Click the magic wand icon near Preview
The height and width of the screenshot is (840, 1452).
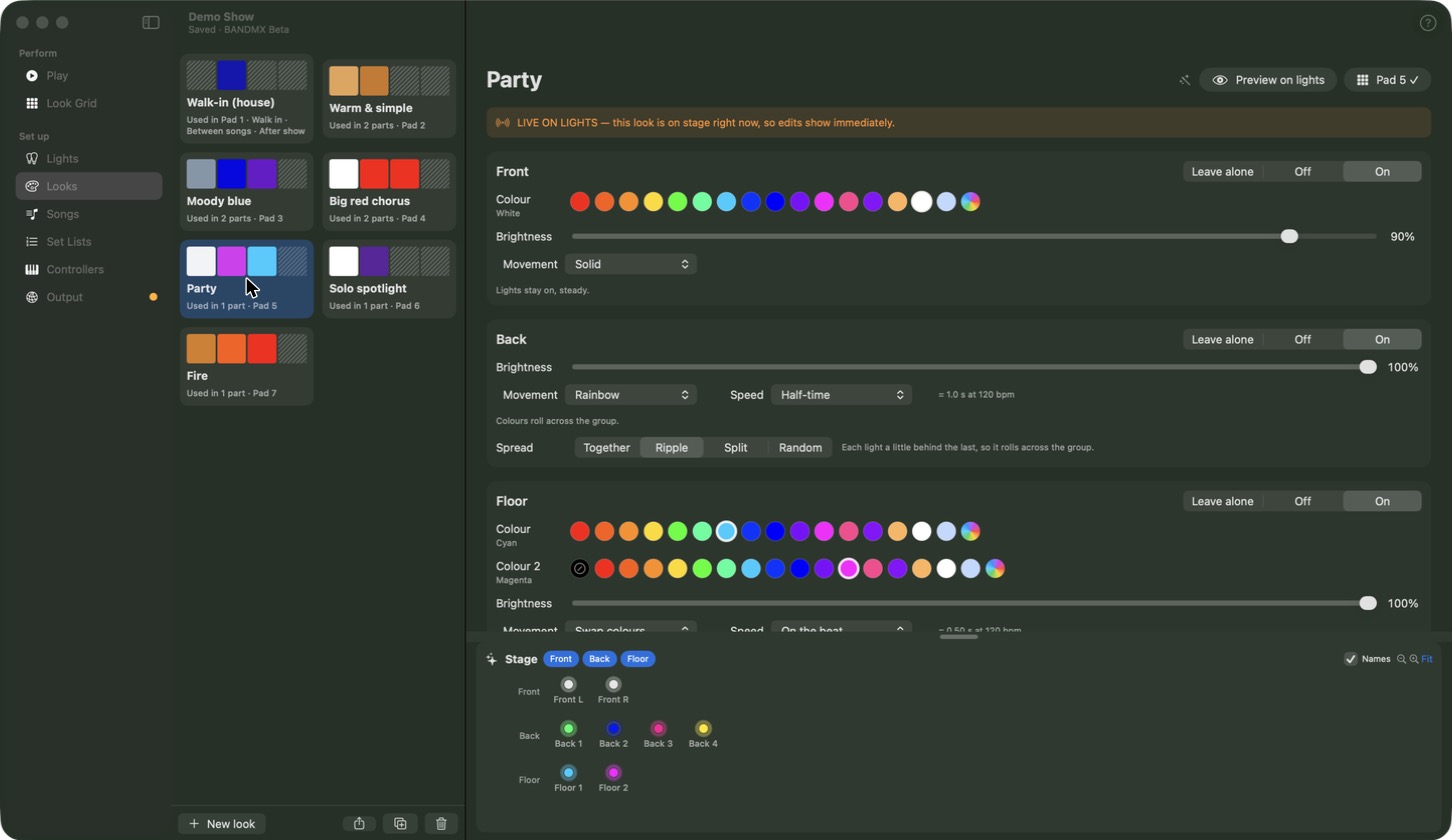1185,80
